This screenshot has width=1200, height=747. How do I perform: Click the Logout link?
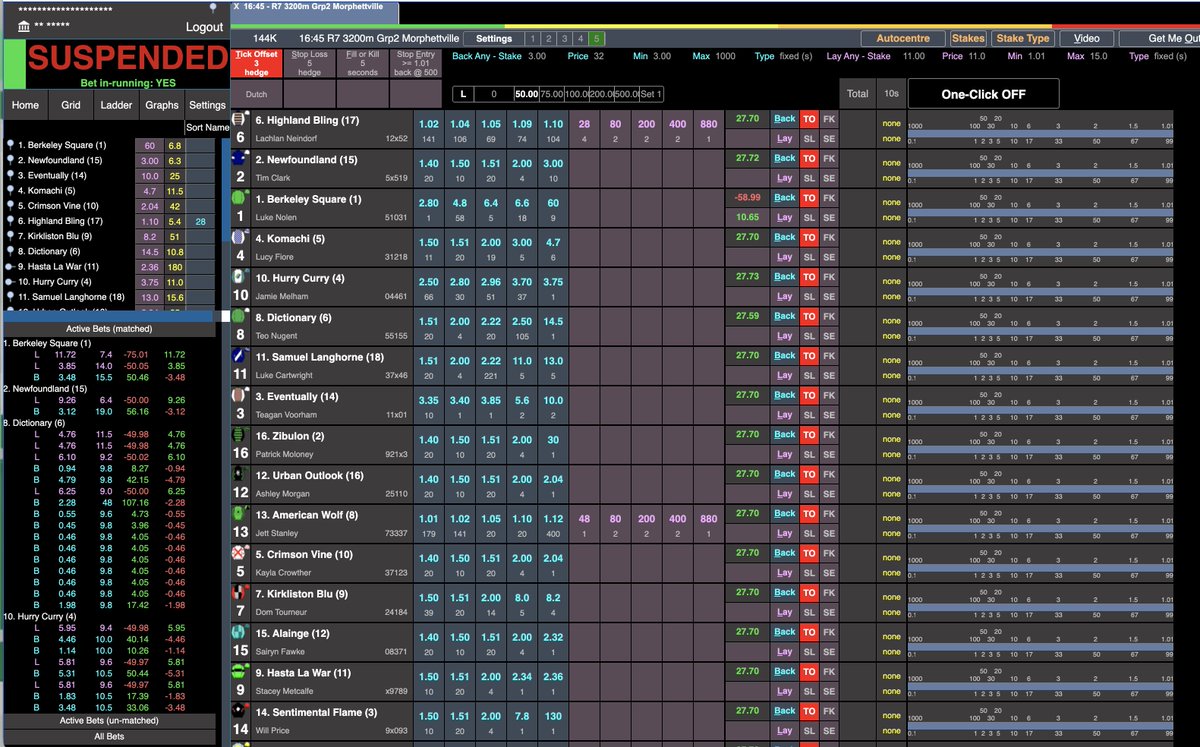(x=204, y=27)
